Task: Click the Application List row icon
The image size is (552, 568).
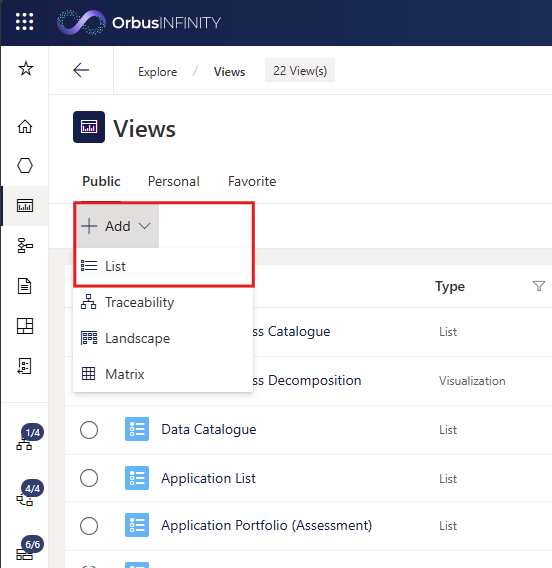Action: coord(137,478)
